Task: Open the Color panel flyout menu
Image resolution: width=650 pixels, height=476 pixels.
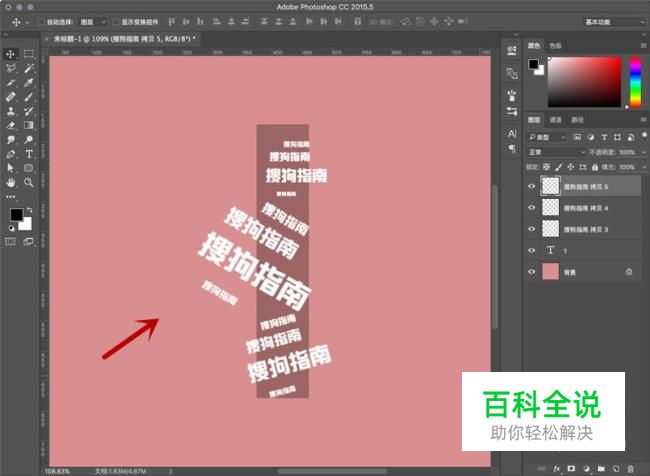Action: click(643, 46)
